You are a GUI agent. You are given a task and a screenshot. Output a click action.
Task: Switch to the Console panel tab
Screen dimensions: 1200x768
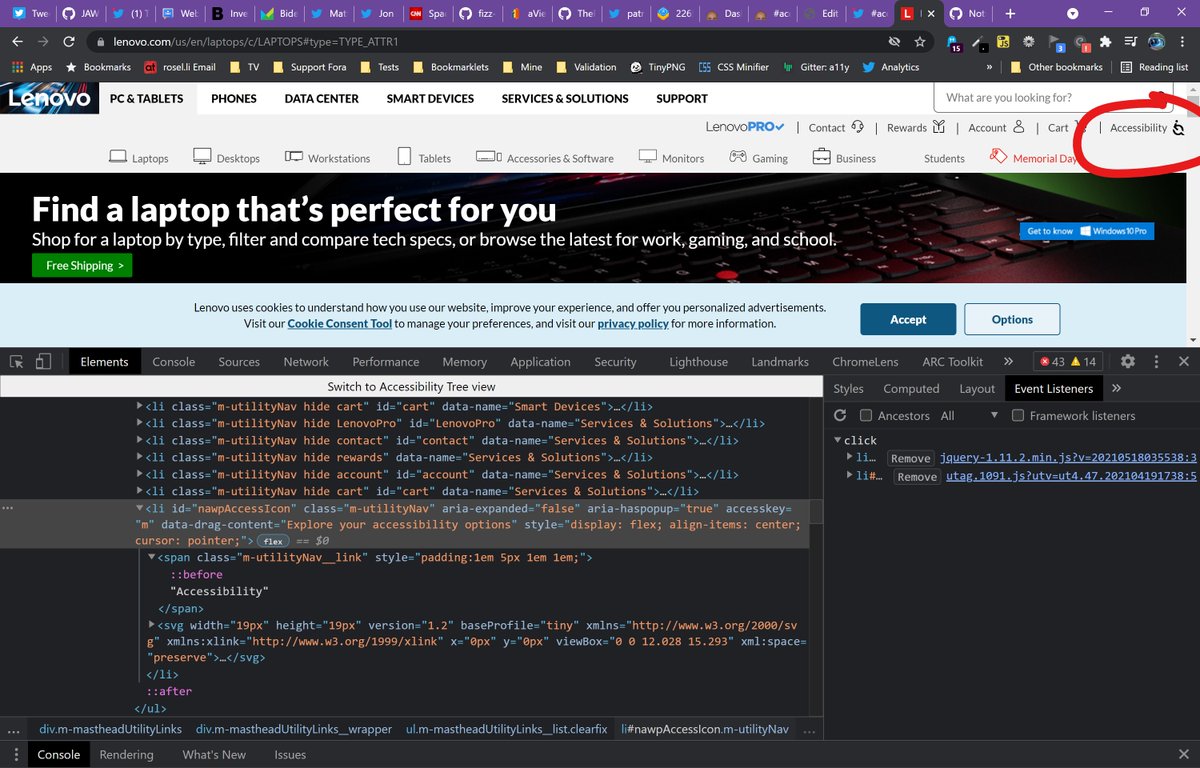(x=174, y=361)
